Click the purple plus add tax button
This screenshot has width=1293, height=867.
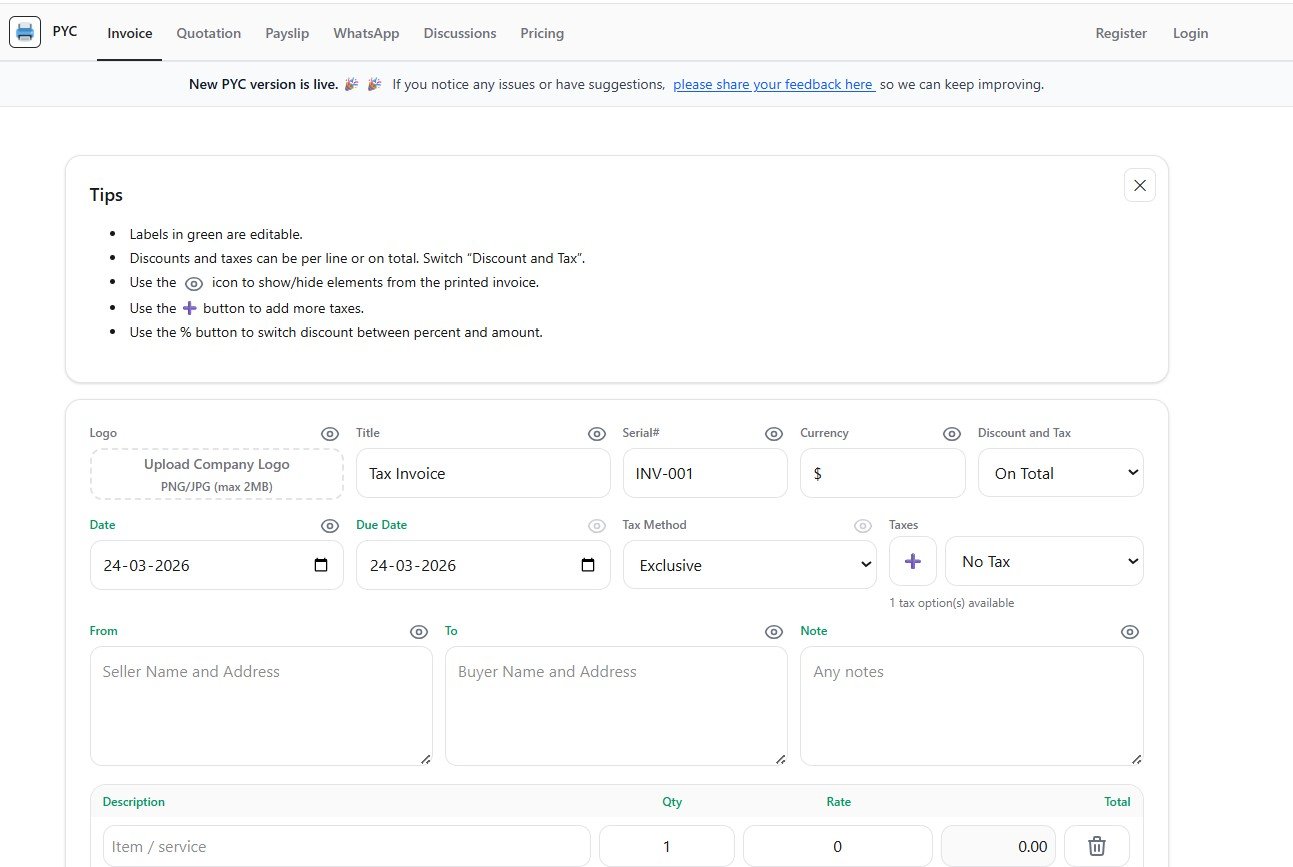(x=913, y=562)
